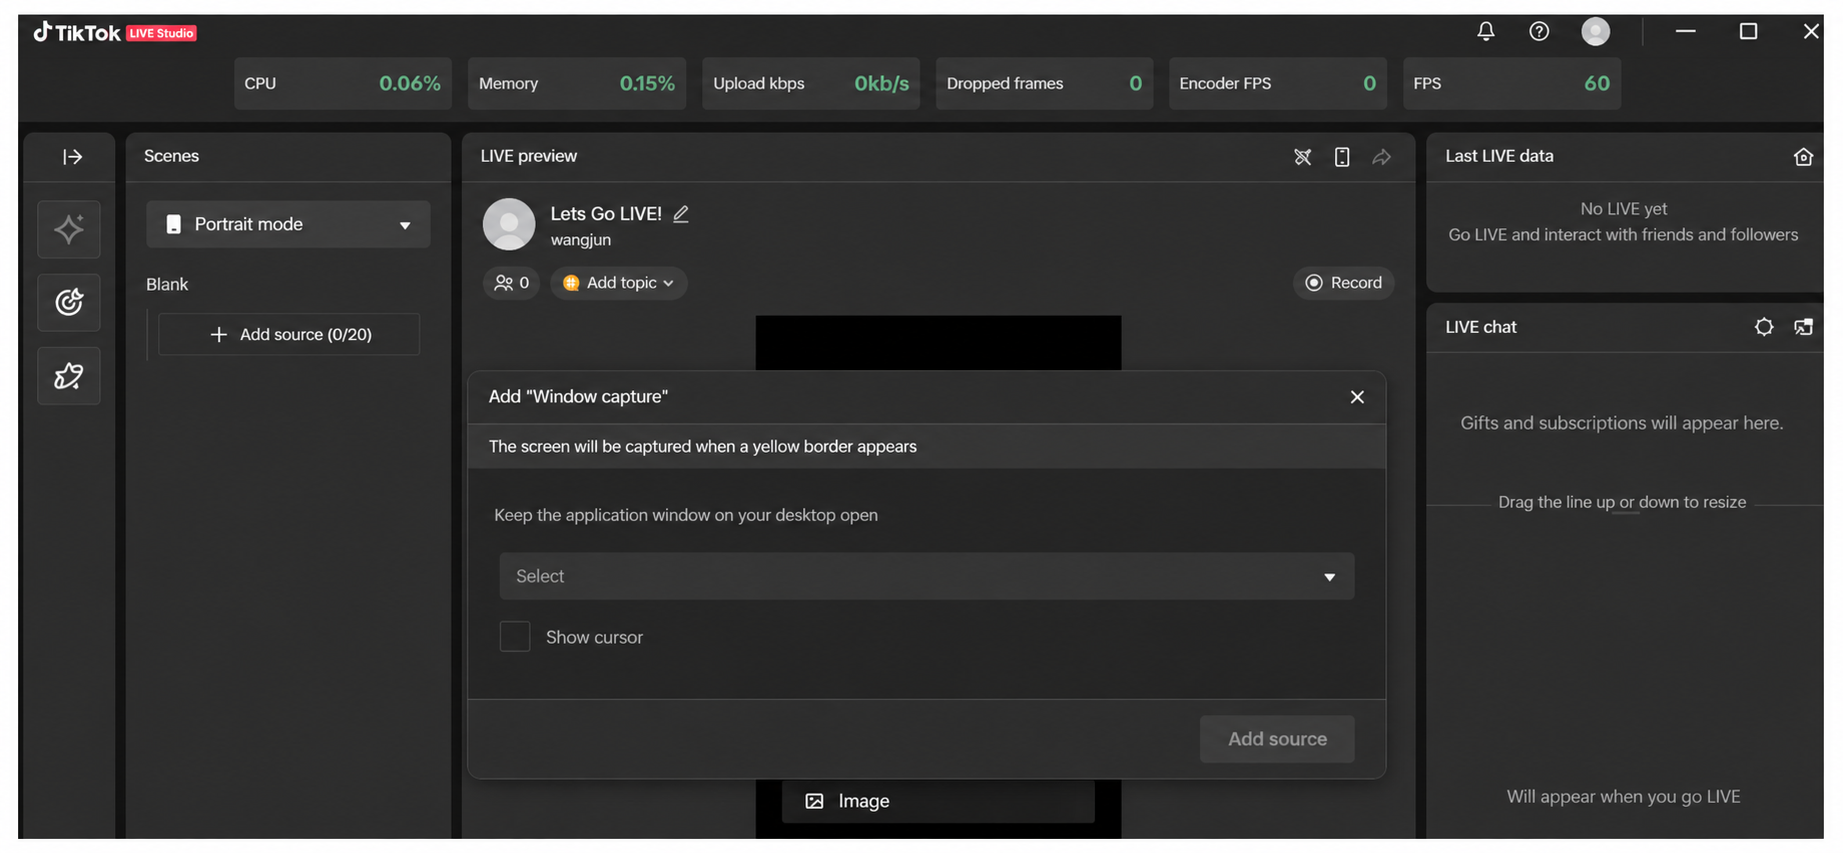
Task: Click the Dropped frames stat
Action: point(1044,83)
